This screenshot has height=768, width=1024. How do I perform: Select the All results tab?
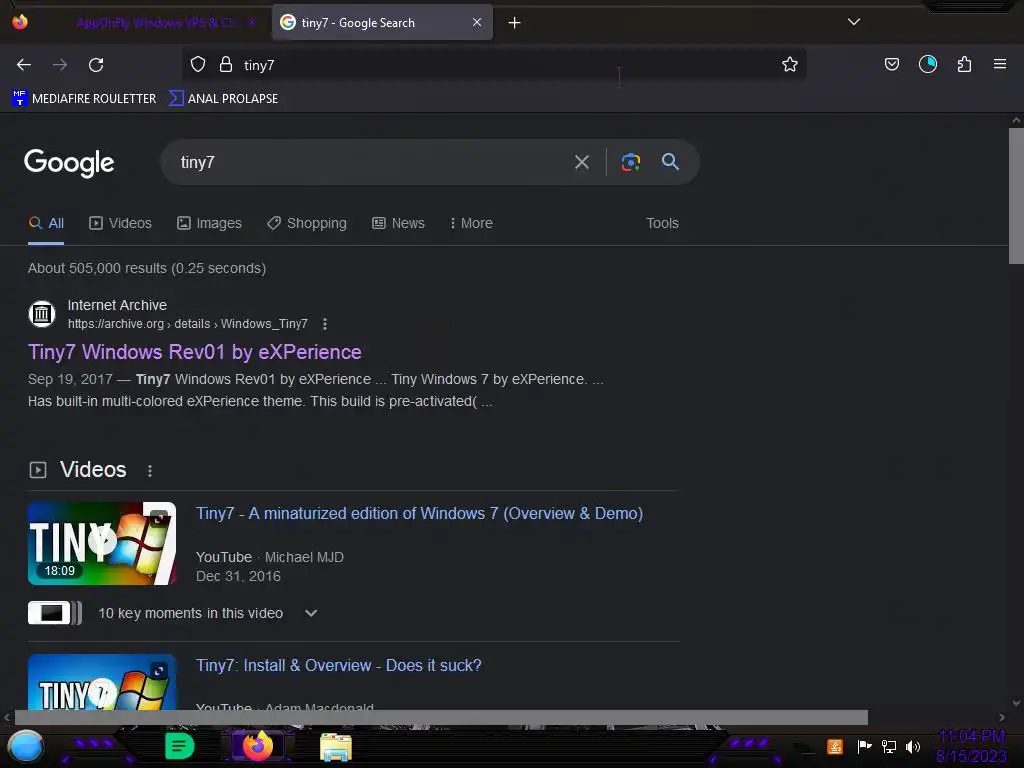(x=46, y=223)
